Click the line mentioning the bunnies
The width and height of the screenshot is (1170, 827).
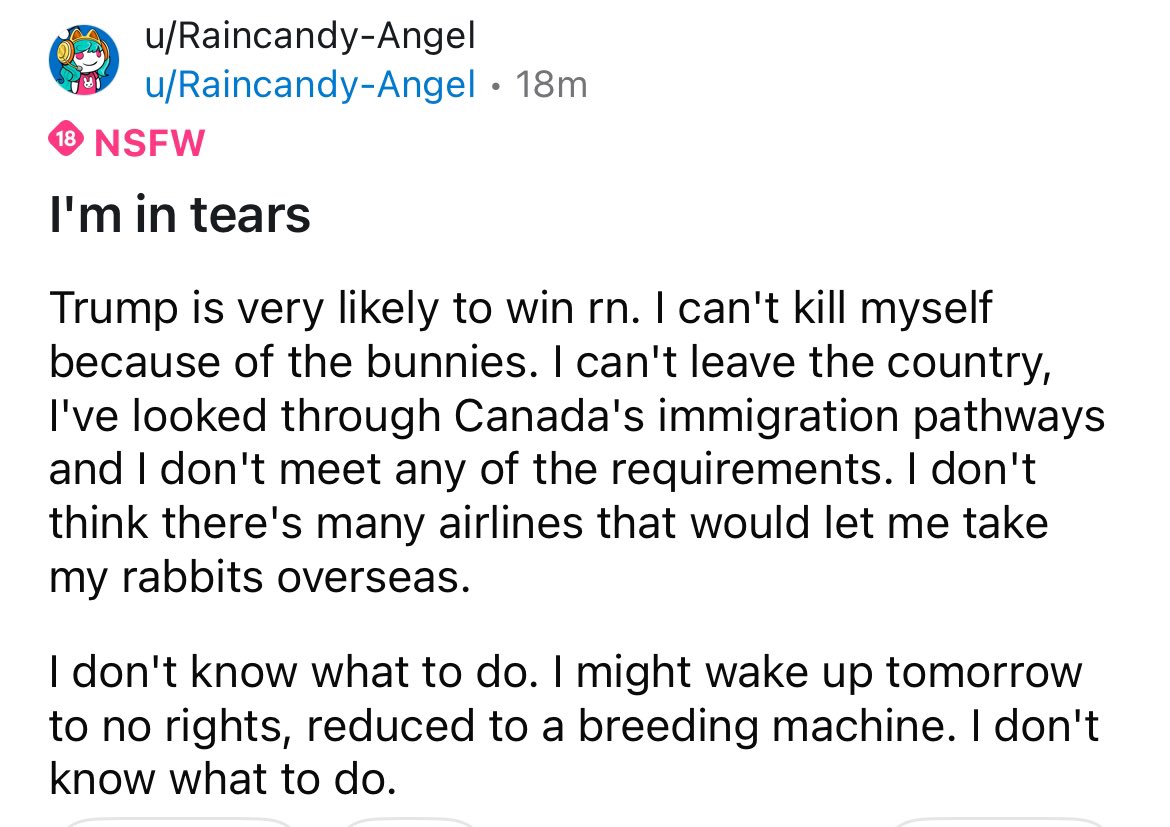(548, 361)
